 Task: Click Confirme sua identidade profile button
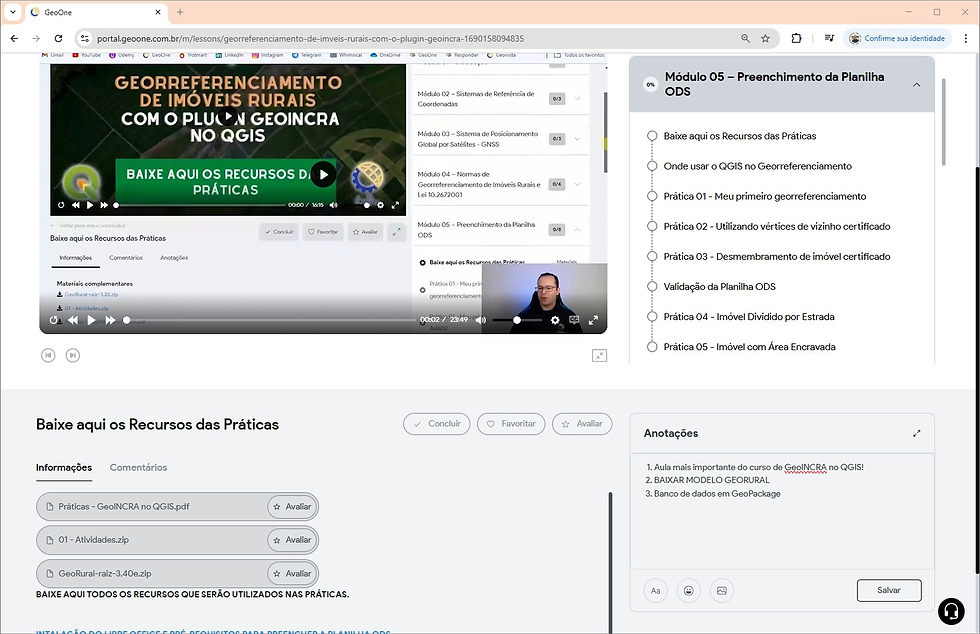[898, 38]
